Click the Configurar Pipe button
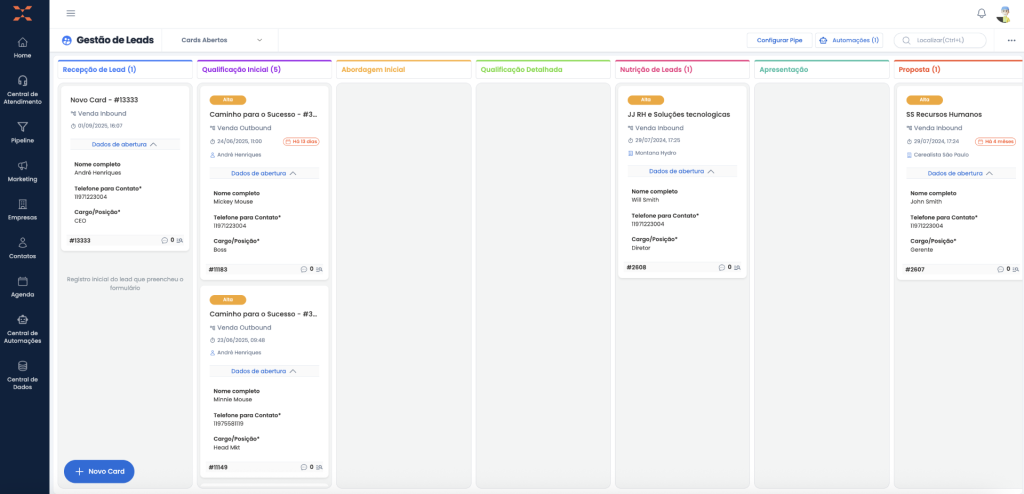The height and width of the screenshot is (494, 1024). pos(779,40)
